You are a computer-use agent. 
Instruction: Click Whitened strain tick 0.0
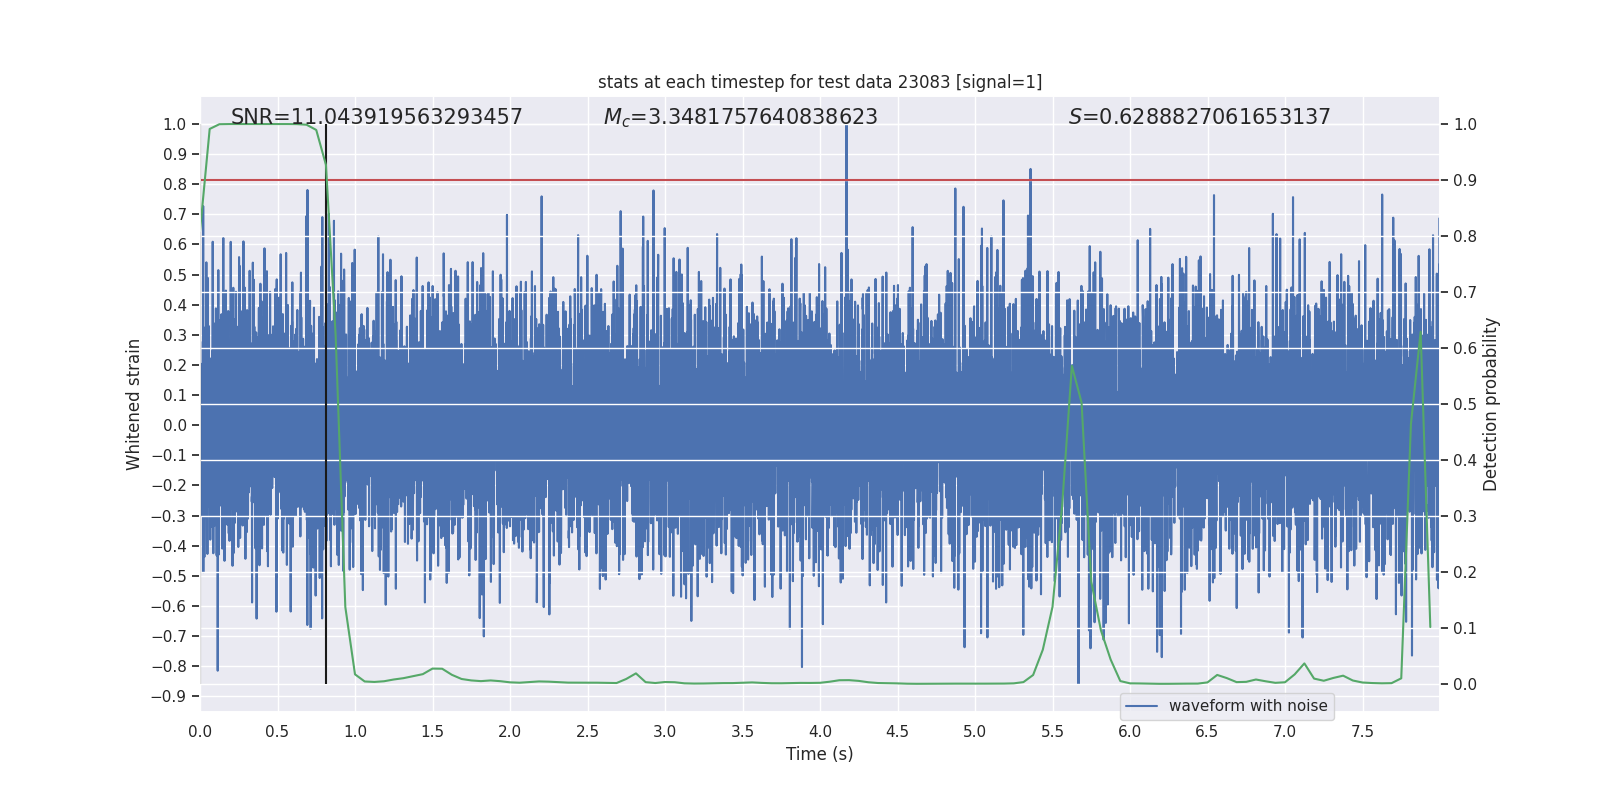pyautogui.click(x=175, y=425)
